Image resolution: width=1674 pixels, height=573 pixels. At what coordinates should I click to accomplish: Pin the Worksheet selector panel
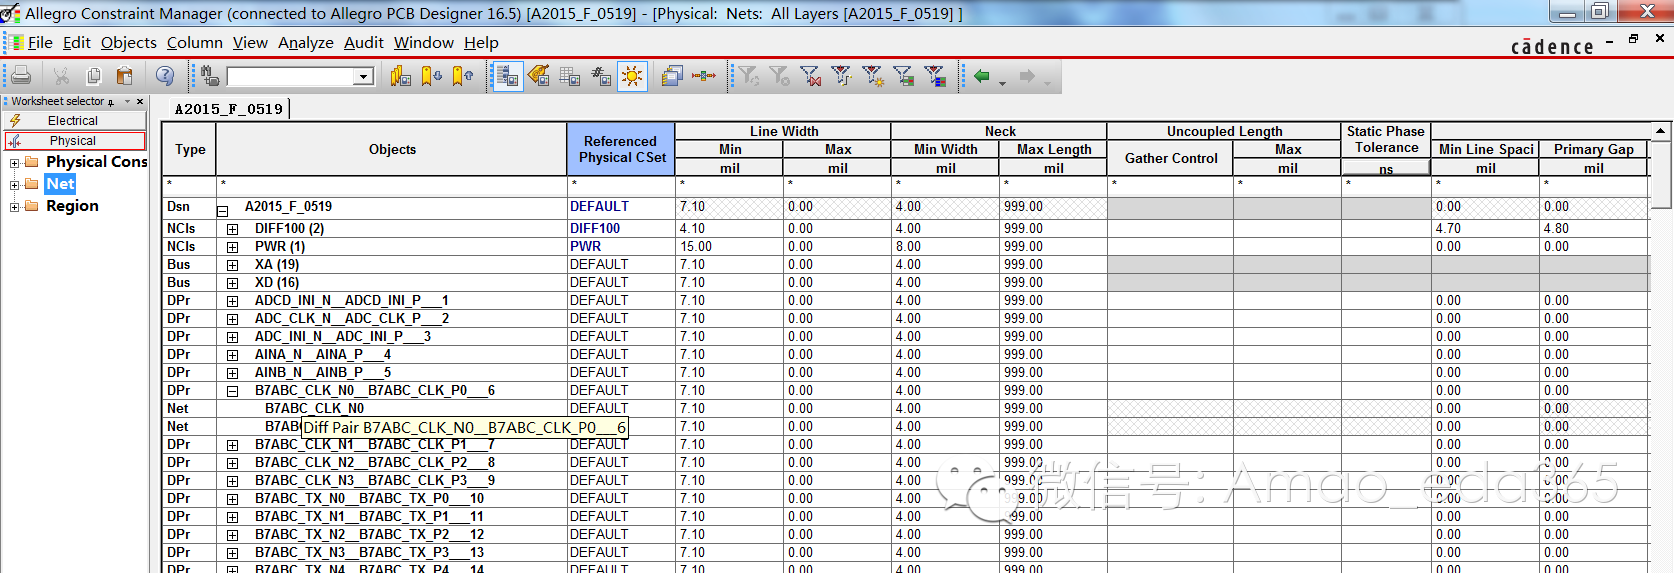coord(111,101)
